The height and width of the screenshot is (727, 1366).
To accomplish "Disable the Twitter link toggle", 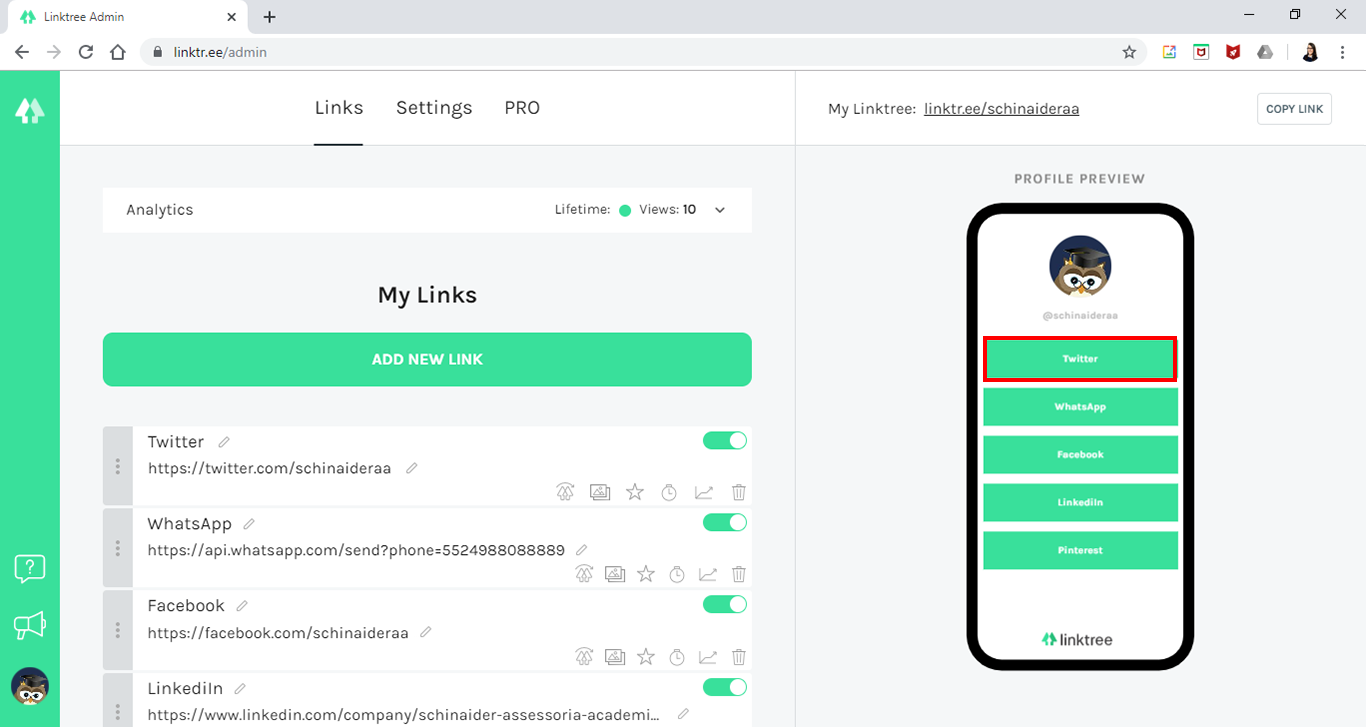I will click(725, 441).
